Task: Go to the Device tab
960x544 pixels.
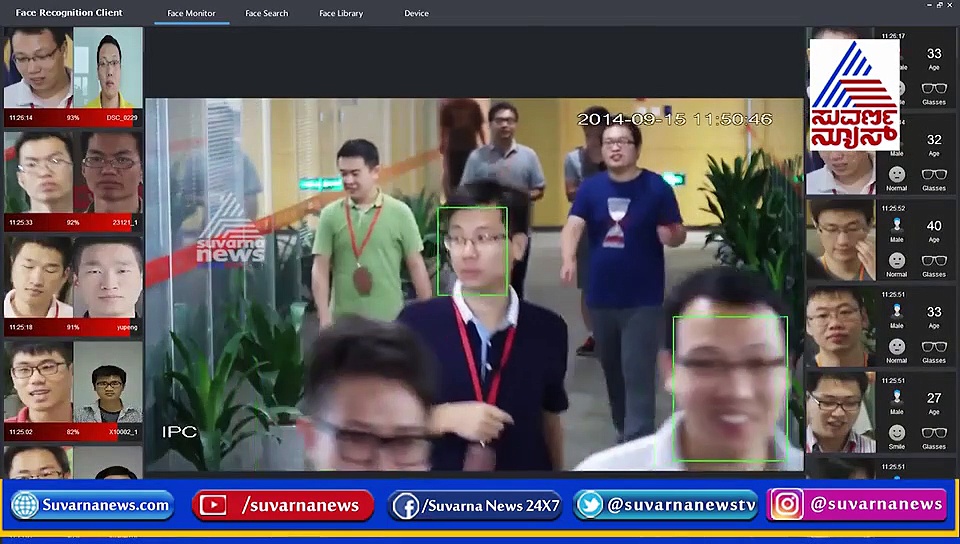Action: click(416, 13)
